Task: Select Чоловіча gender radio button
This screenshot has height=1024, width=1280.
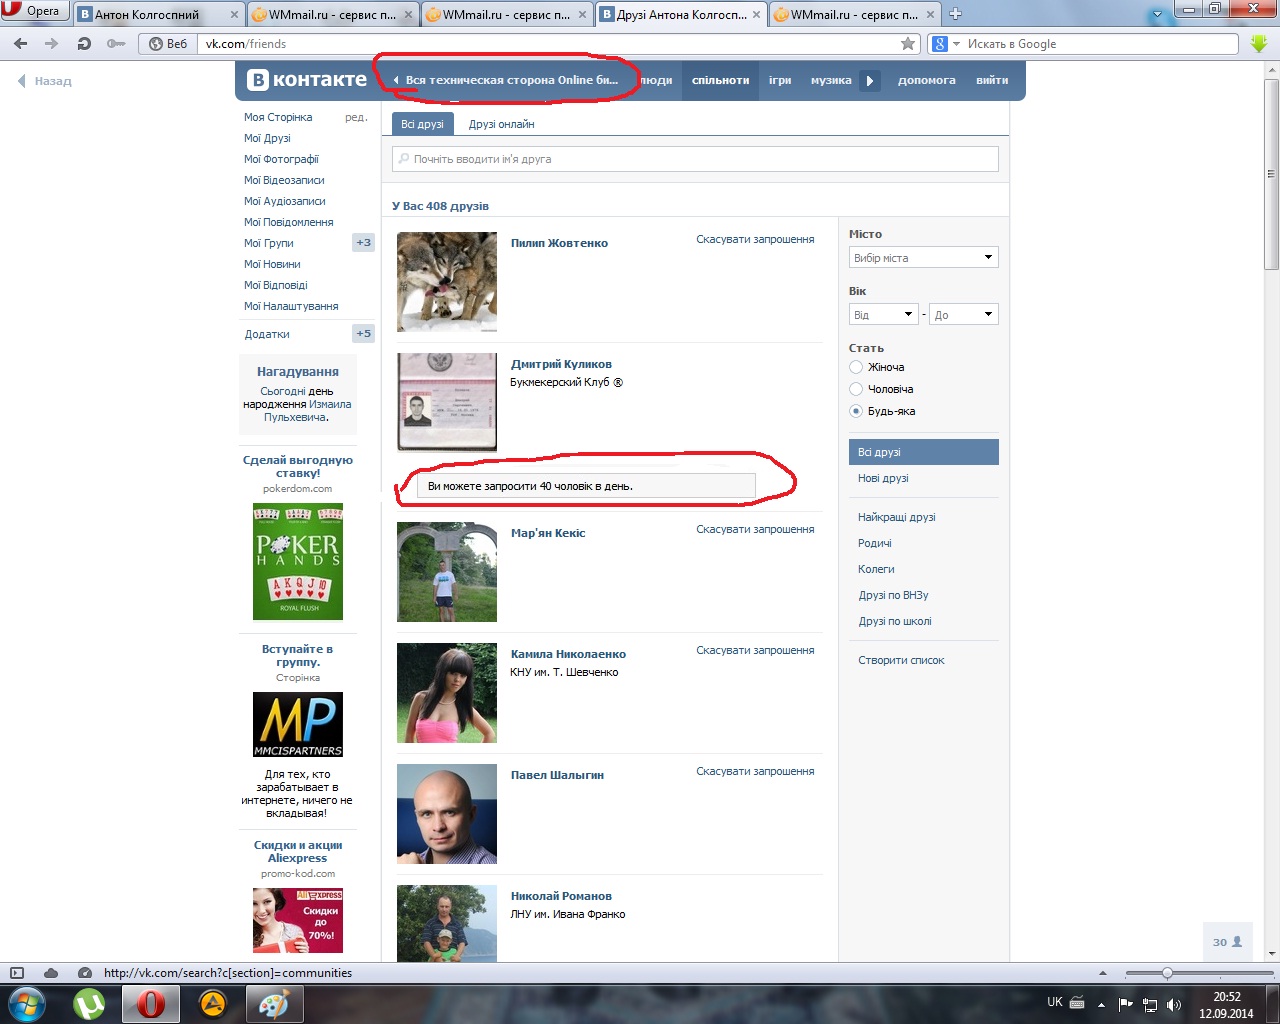Action: click(856, 389)
